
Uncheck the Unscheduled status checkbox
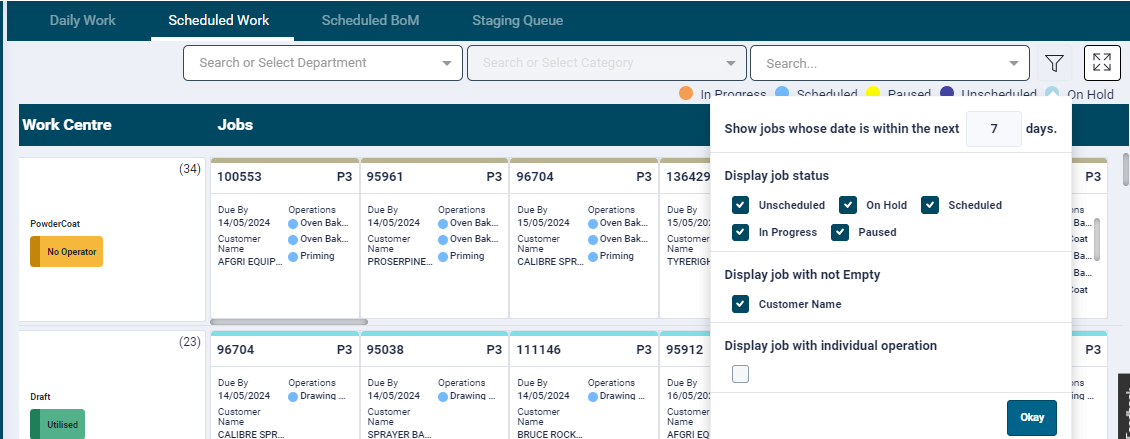coord(740,205)
